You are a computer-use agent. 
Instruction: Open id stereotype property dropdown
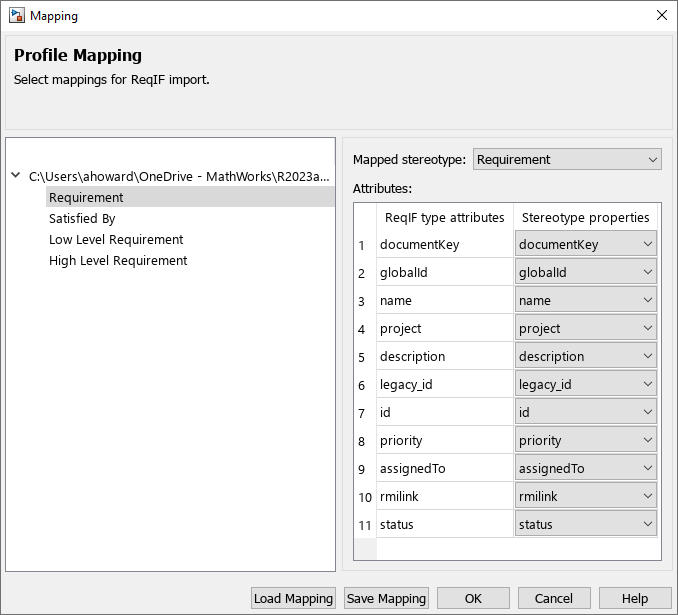(x=585, y=413)
